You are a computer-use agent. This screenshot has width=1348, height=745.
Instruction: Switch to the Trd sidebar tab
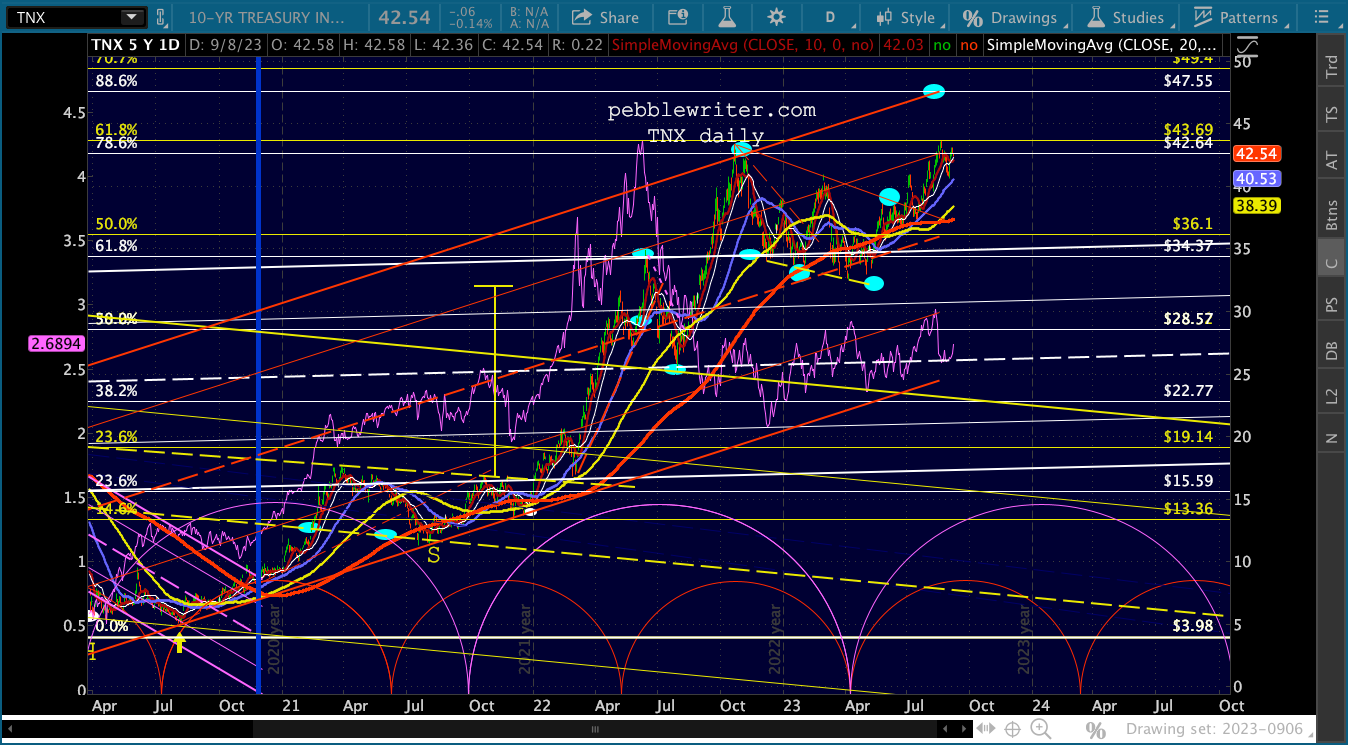click(1331, 67)
